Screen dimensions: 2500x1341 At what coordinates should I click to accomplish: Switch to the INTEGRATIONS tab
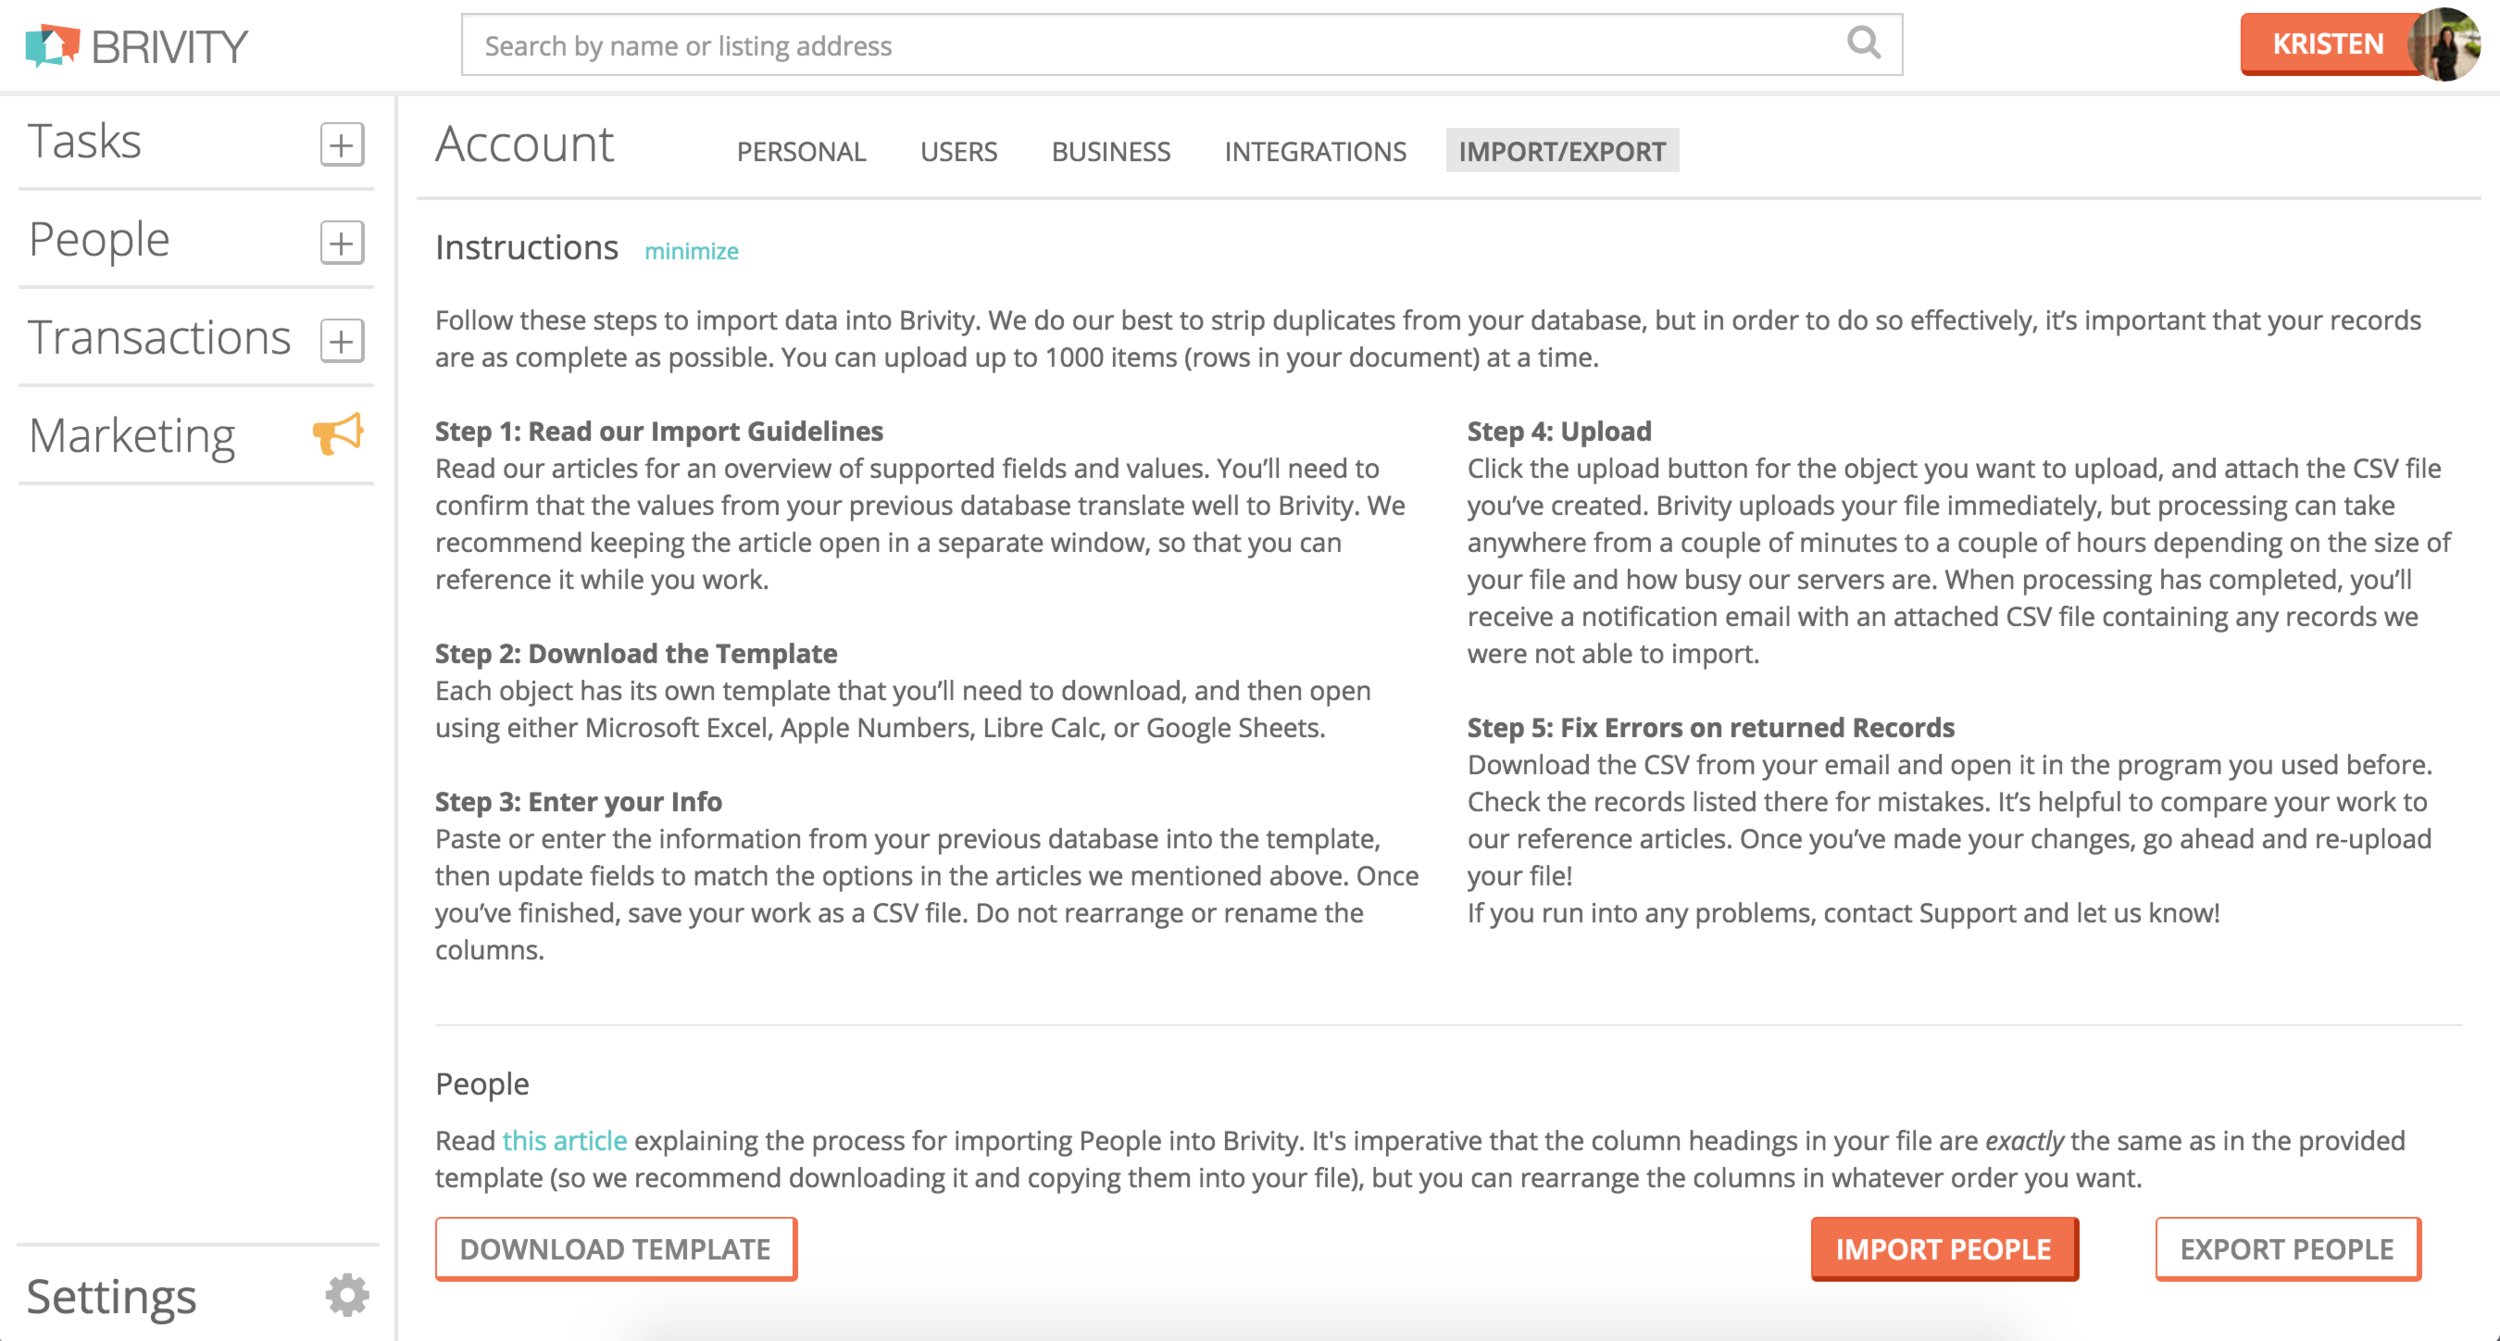click(1315, 151)
